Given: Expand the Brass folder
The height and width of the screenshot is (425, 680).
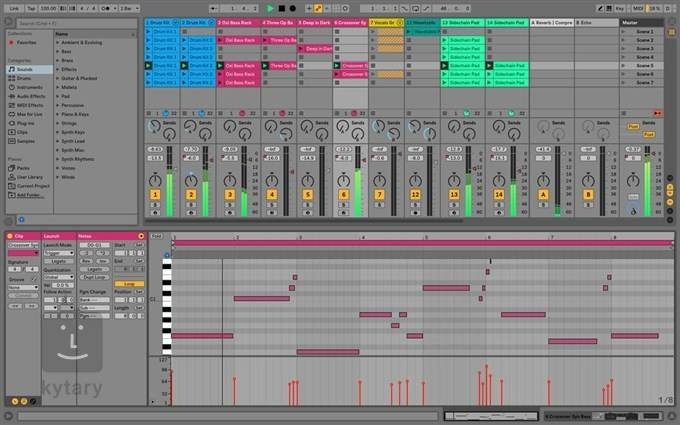Looking at the screenshot, I should 57,60.
